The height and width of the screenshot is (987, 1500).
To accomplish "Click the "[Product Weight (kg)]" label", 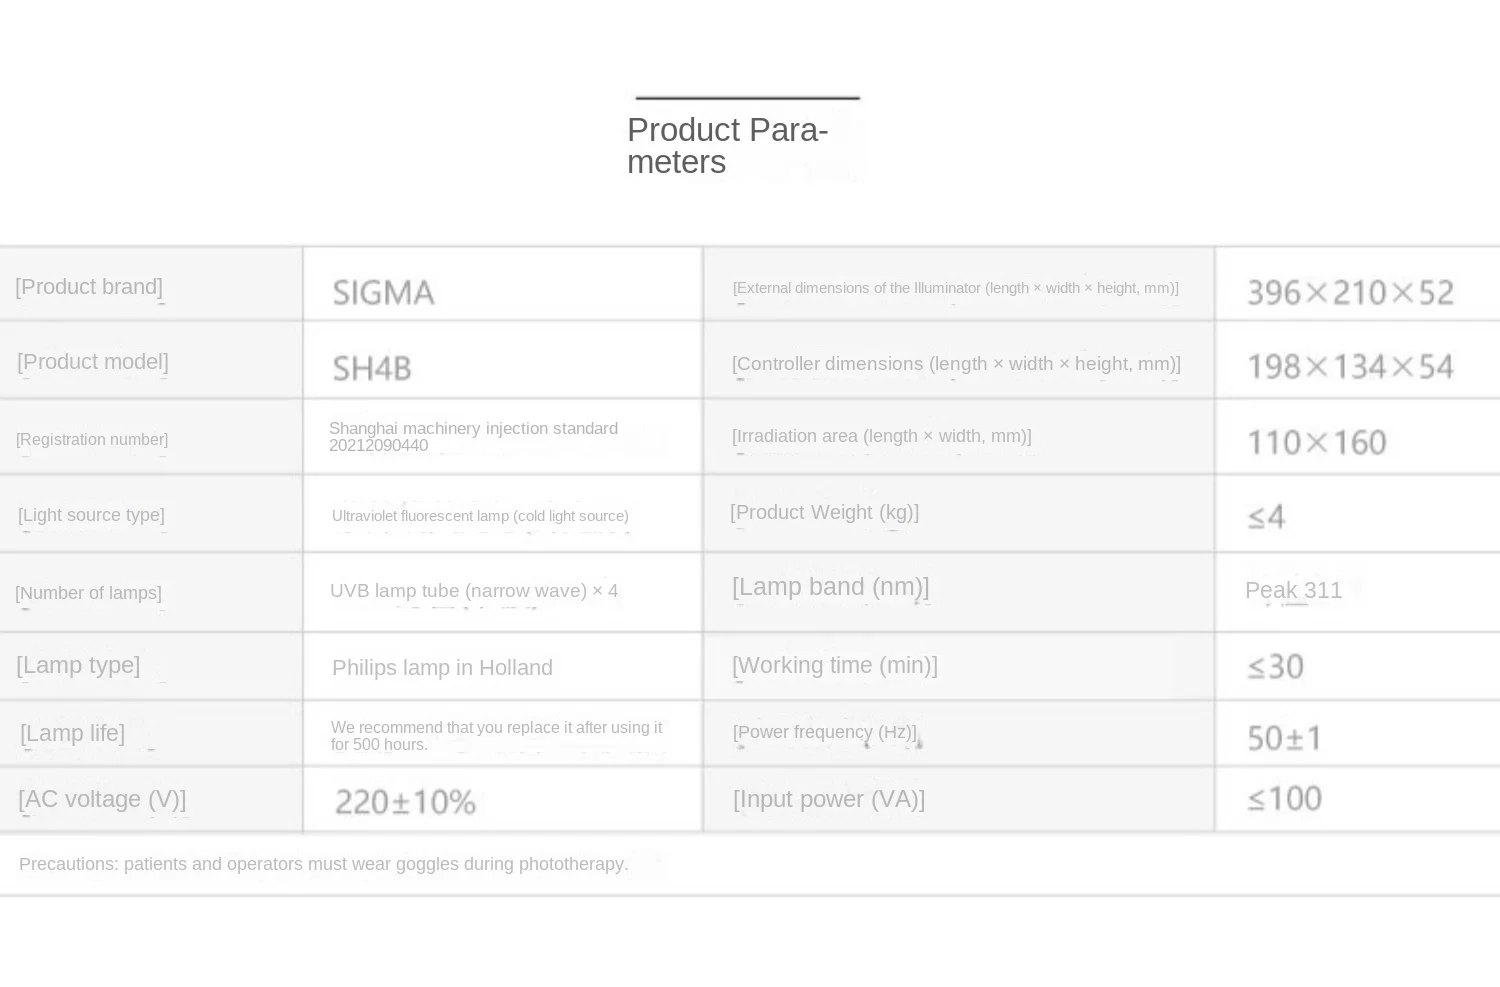I will [824, 513].
